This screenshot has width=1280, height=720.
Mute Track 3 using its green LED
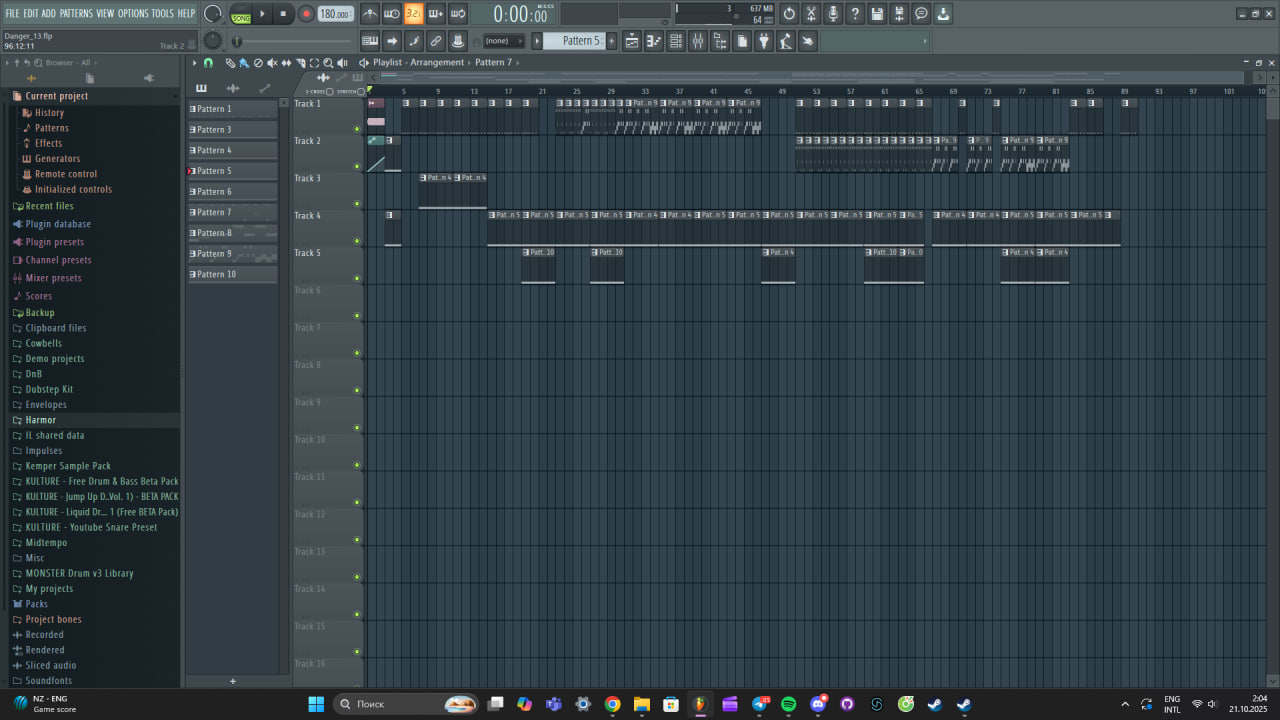357,204
